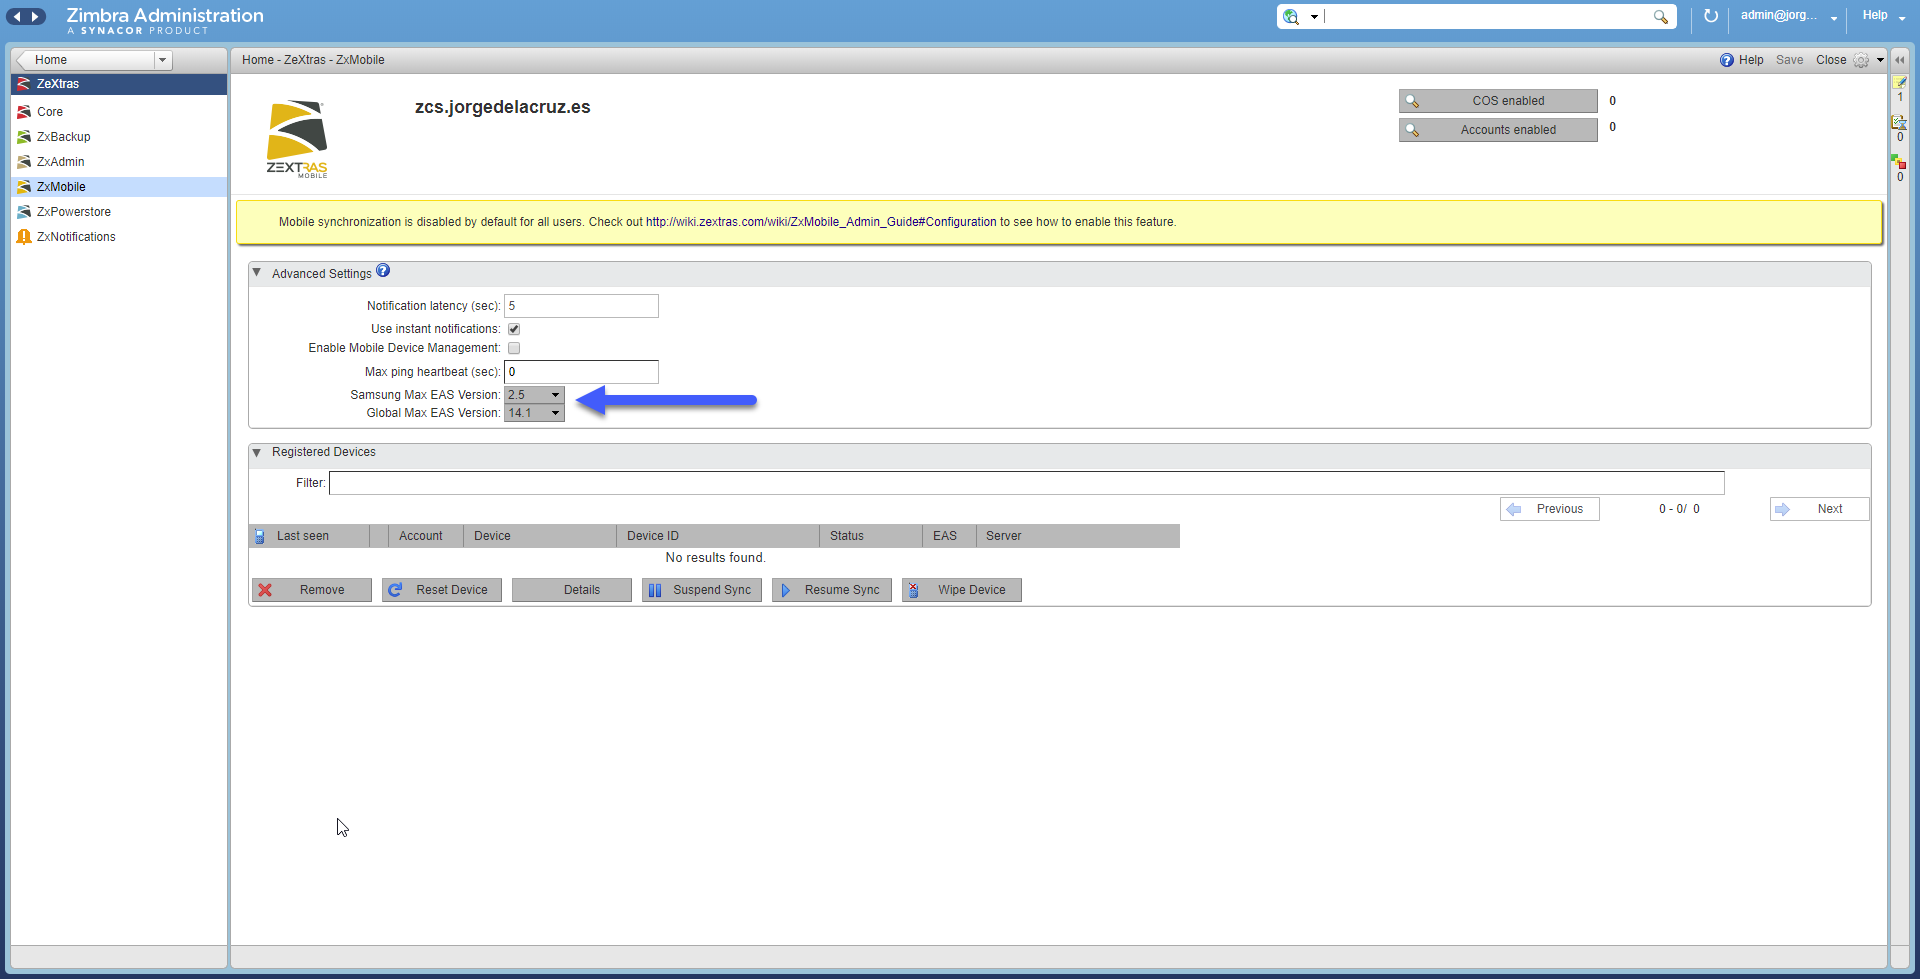
Task: Click Save in the panel toolbar
Action: coord(1789,60)
